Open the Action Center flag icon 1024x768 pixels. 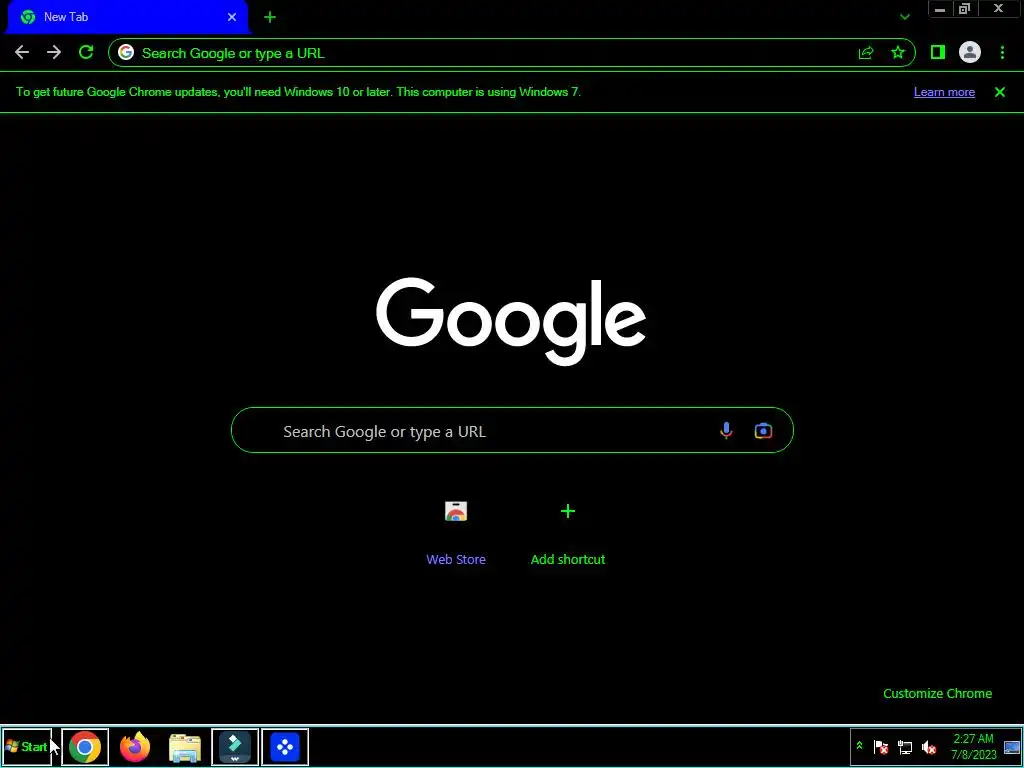pyautogui.click(x=880, y=747)
